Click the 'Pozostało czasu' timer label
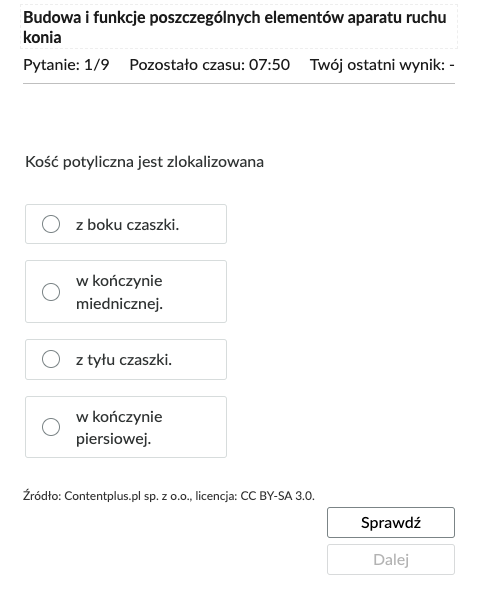The width and height of the screenshot is (497, 592). click(188, 65)
